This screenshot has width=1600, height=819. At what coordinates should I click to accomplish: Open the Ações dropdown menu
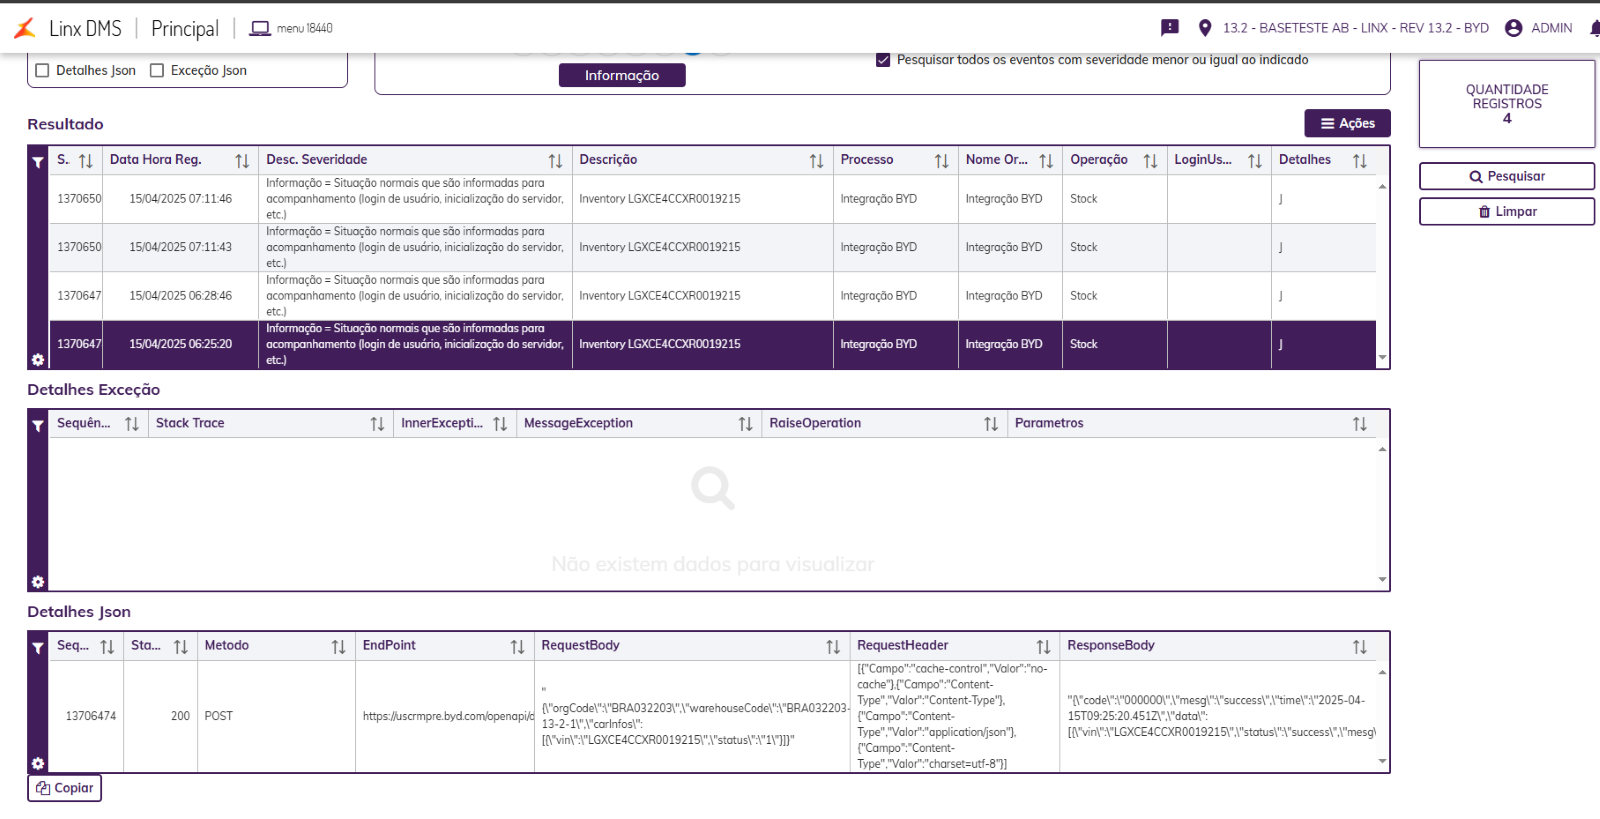1347,123
